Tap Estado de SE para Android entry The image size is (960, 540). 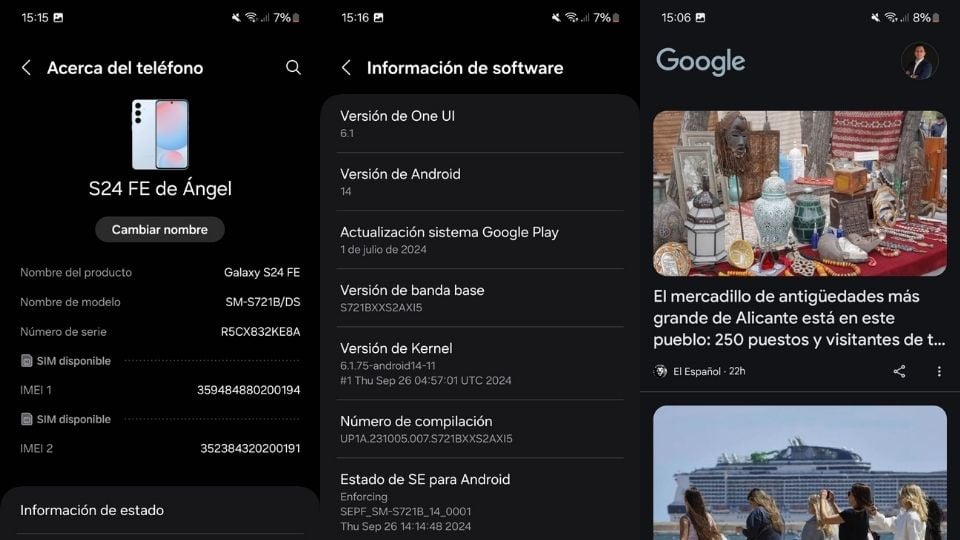click(480, 502)
